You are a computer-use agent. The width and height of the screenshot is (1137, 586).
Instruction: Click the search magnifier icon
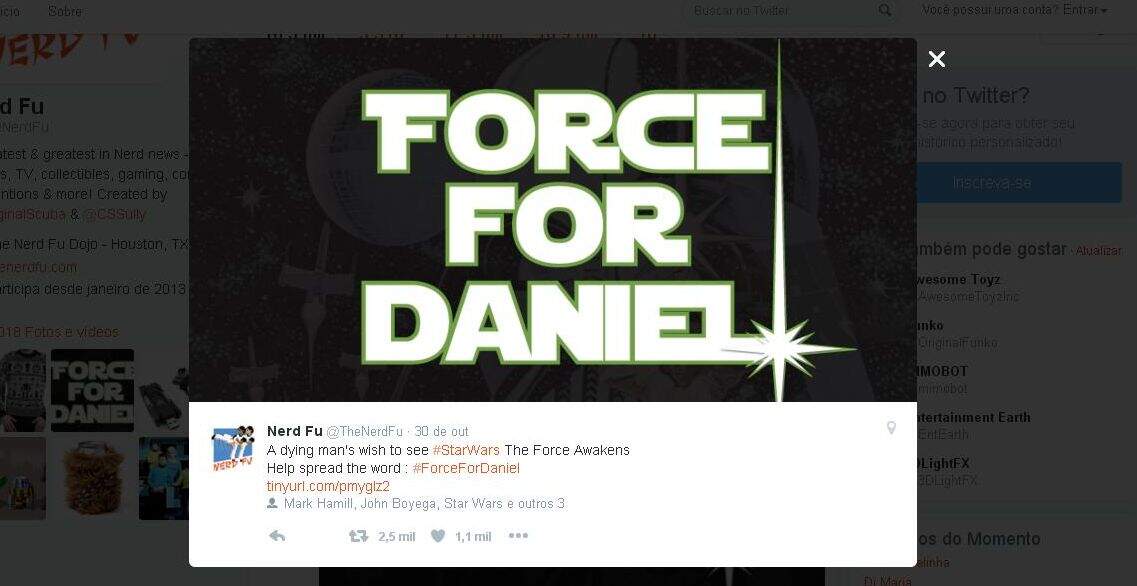[x=885, y=11]
